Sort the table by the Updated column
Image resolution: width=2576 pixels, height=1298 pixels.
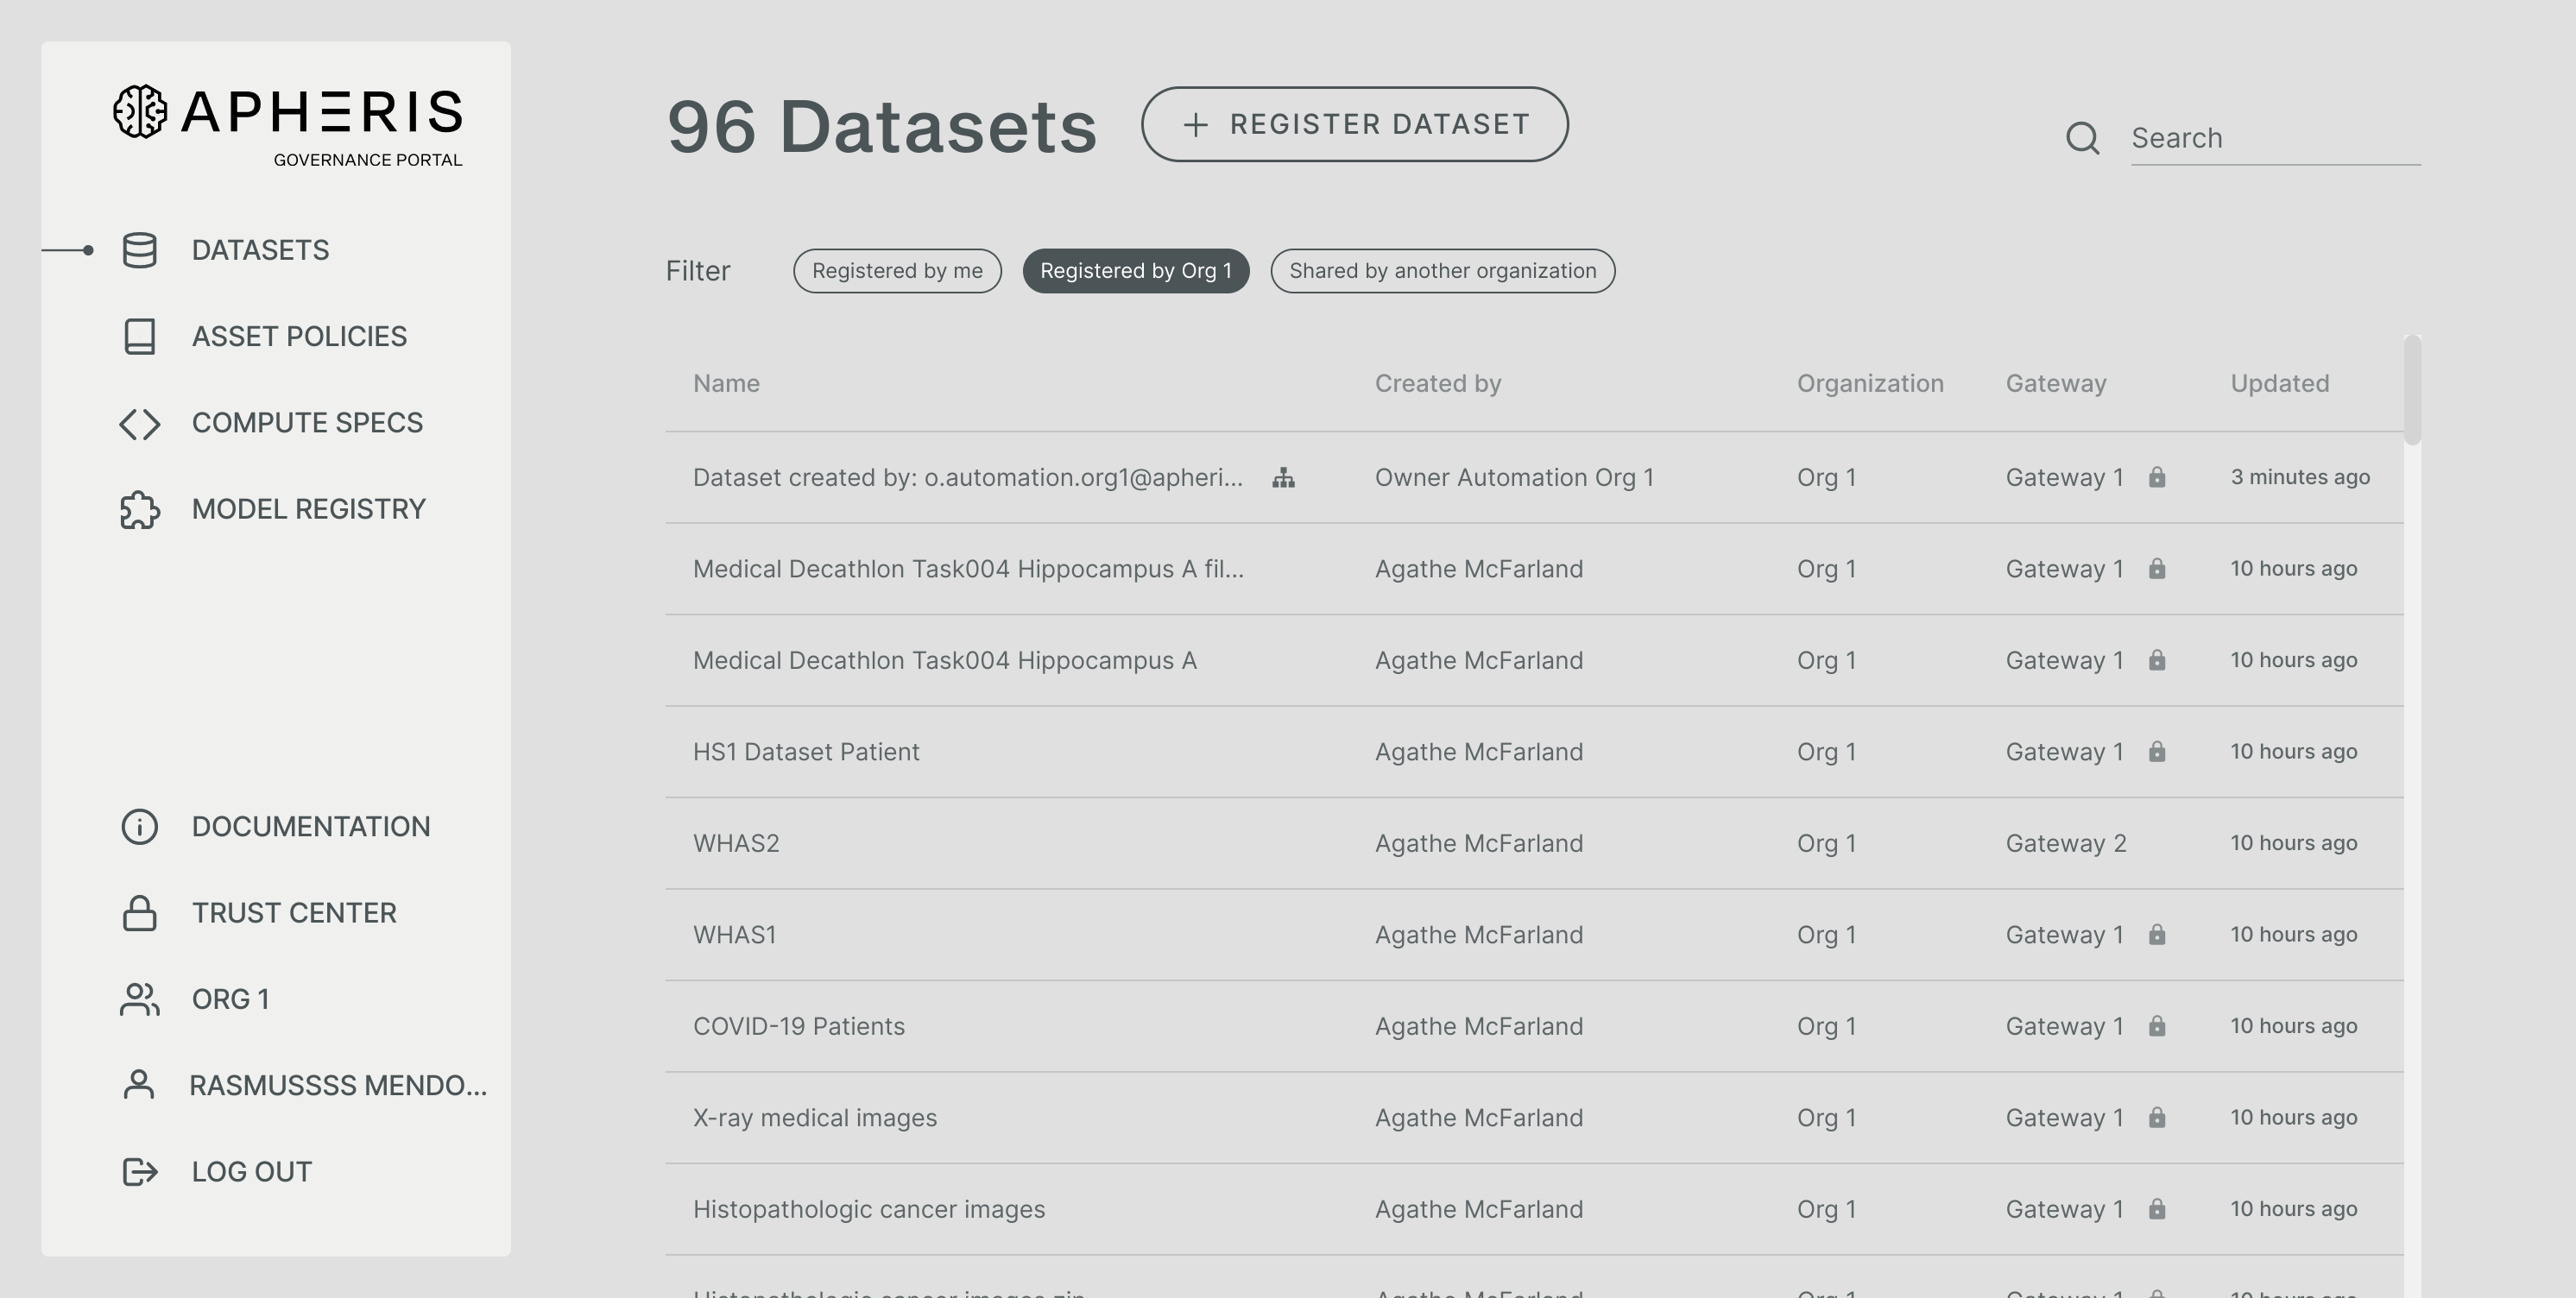[2280, 383]
